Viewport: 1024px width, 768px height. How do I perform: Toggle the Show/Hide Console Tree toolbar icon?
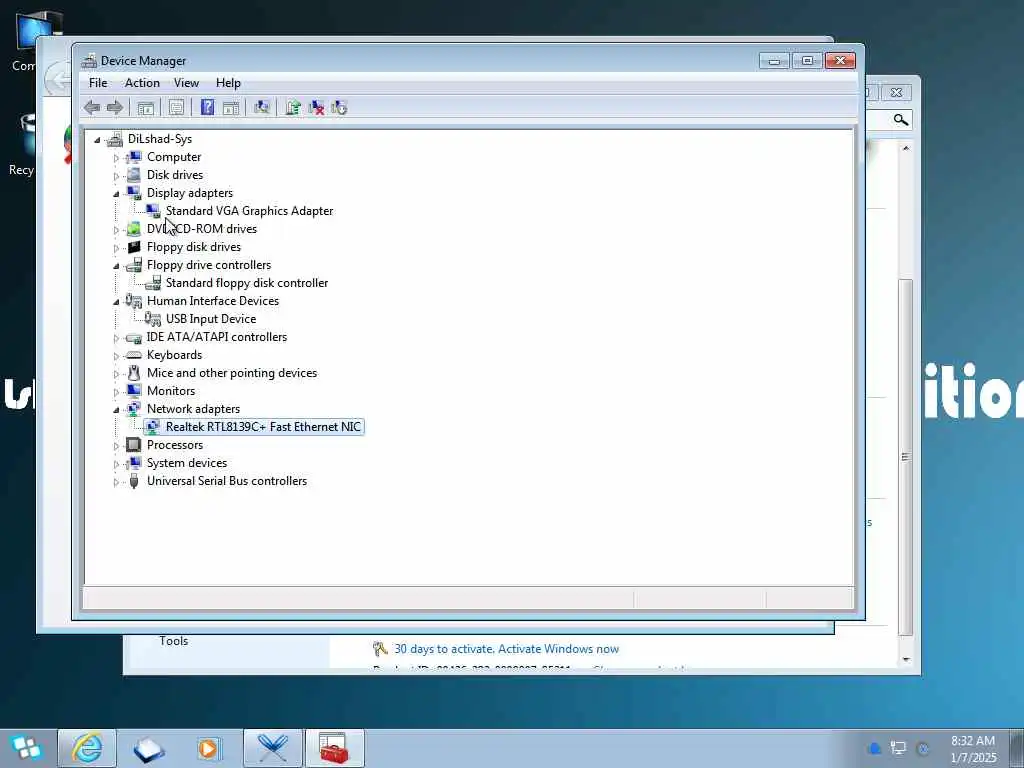coord(146,108)
